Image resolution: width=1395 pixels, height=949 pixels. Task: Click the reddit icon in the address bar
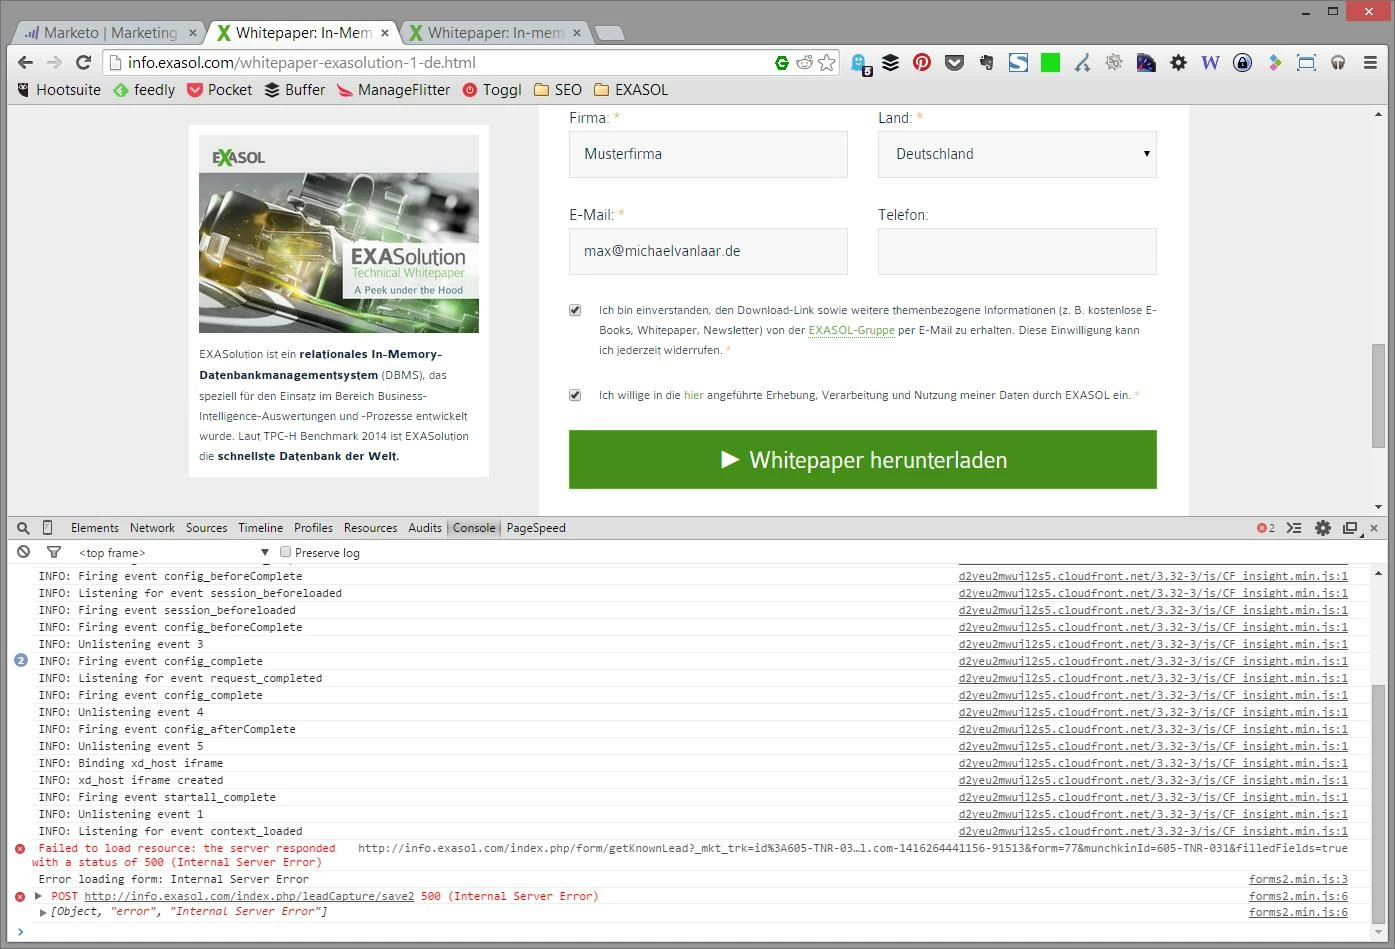click(x=804, y=62)
